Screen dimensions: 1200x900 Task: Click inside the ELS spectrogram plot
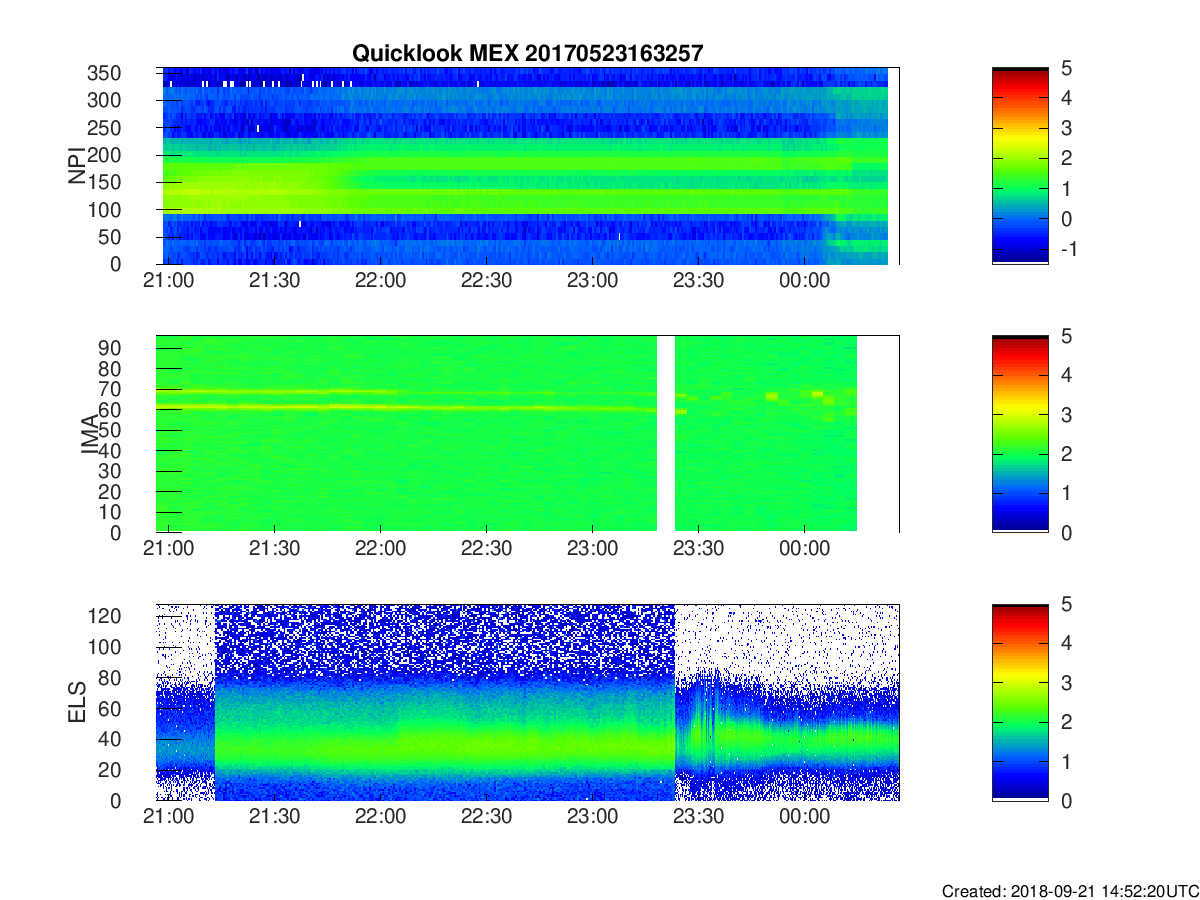click(x=527, y=702)
